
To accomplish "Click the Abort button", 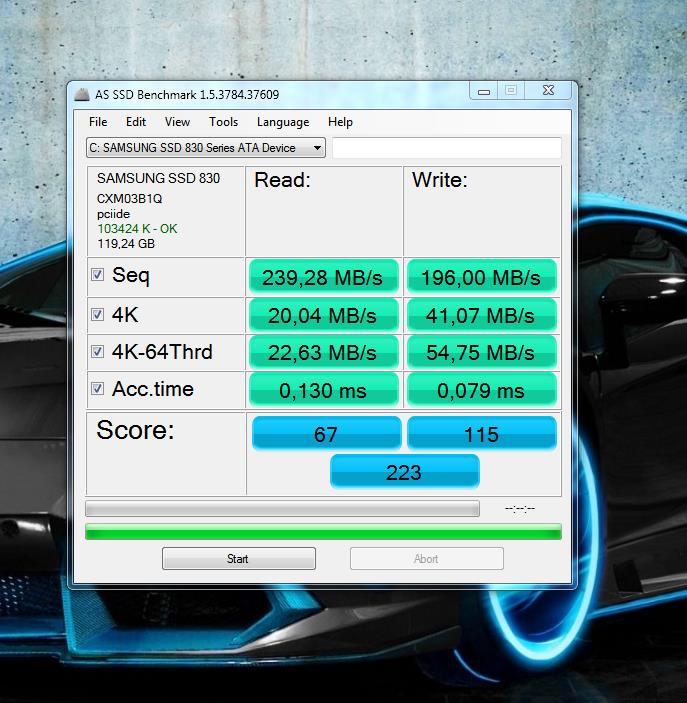I will pyautogui.click(x=426, y=559).
